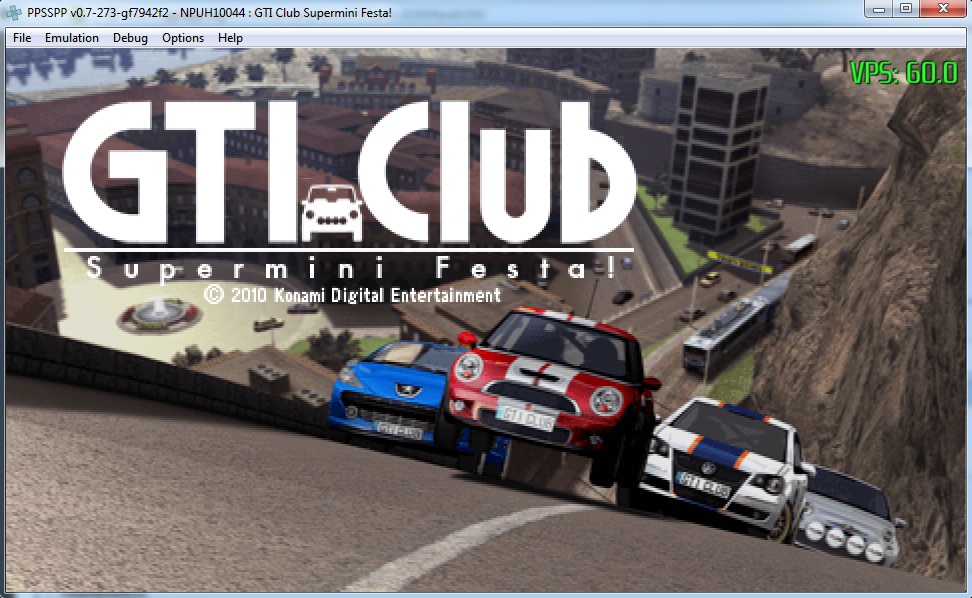The image size is (972, 598).
Task: Minimize the PPSSPP window
Action: point(878,9)
